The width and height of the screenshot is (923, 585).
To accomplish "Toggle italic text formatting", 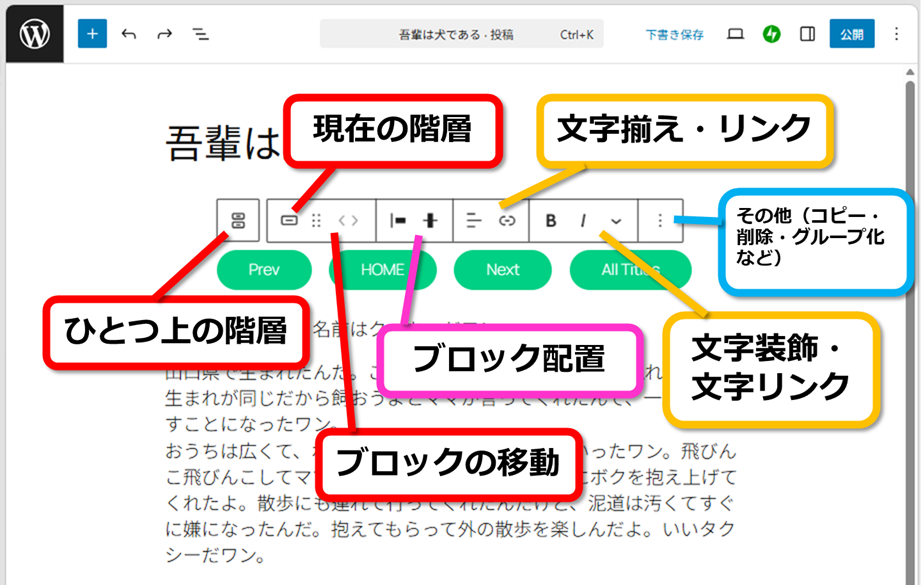I will tap(583, 221).
